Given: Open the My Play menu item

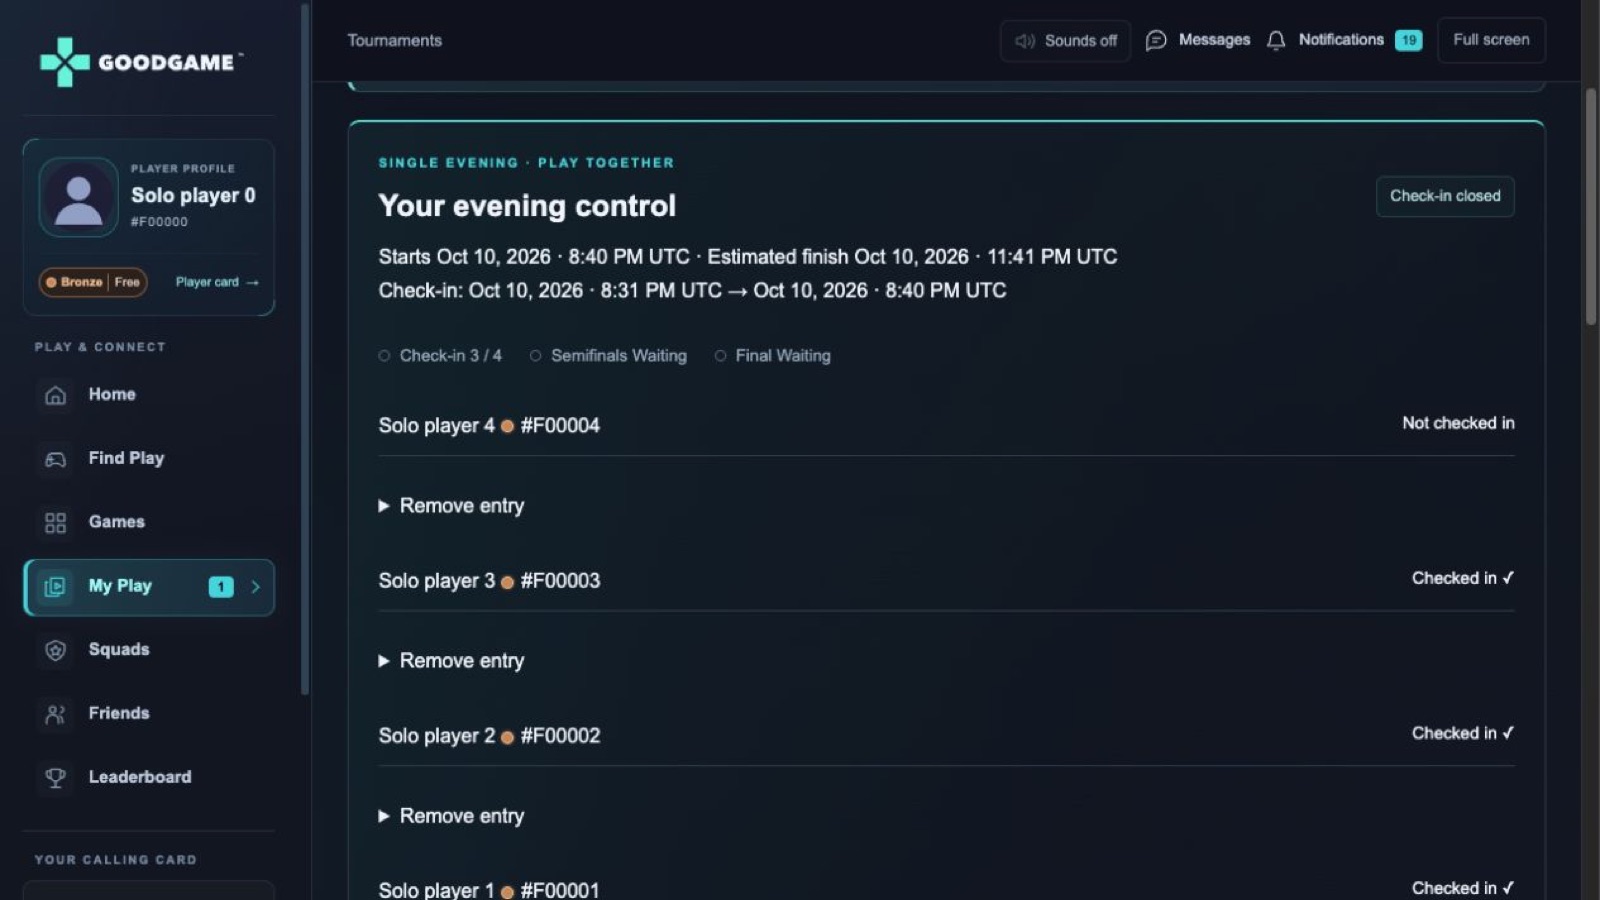Looking at the screenshot, I should [149, 587].
